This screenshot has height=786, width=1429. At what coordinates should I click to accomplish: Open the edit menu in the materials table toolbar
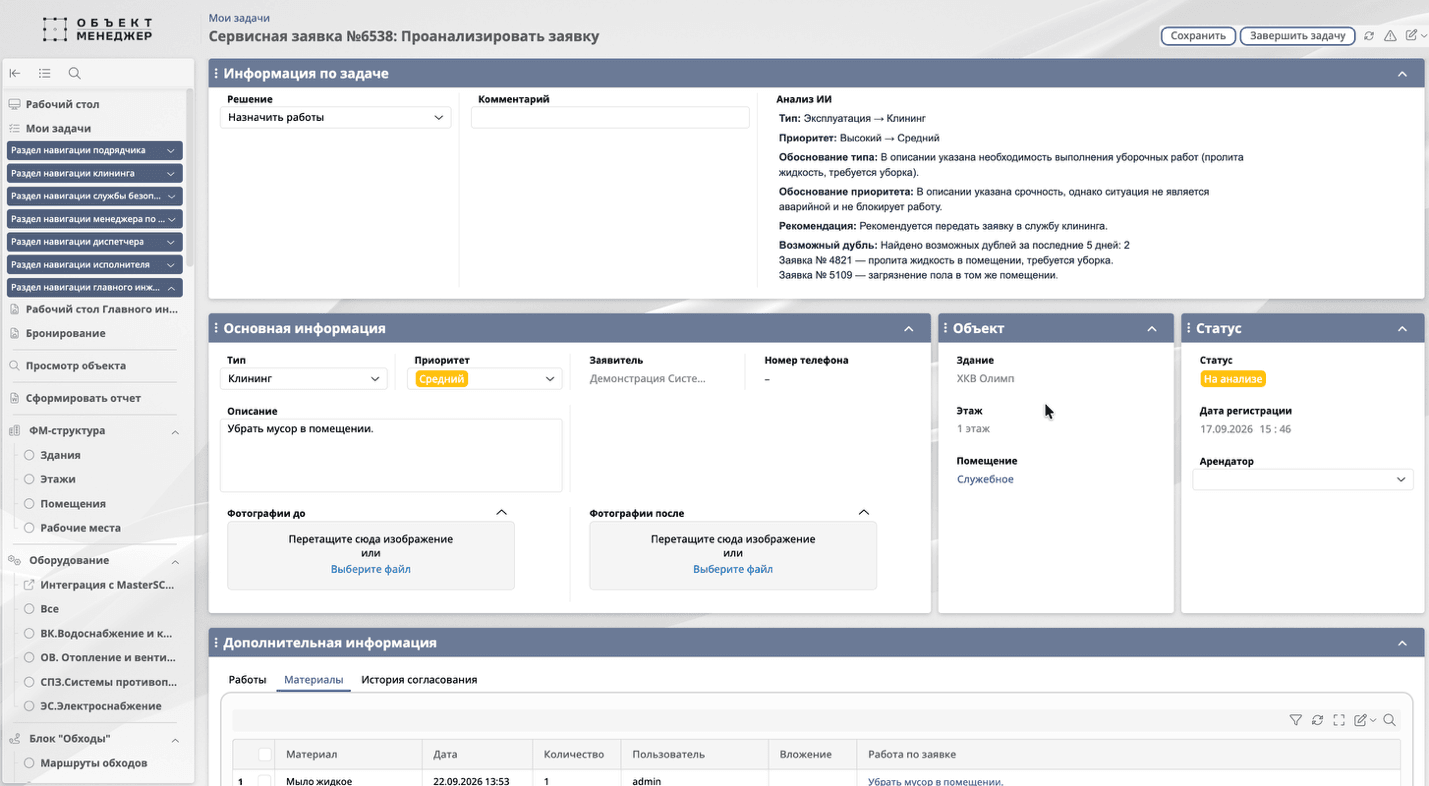1364,720
